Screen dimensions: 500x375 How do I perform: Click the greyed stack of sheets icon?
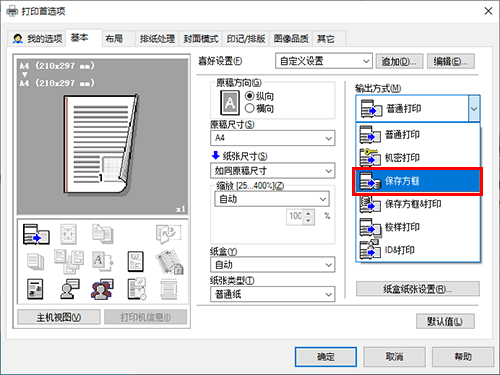tap(35, 261)
